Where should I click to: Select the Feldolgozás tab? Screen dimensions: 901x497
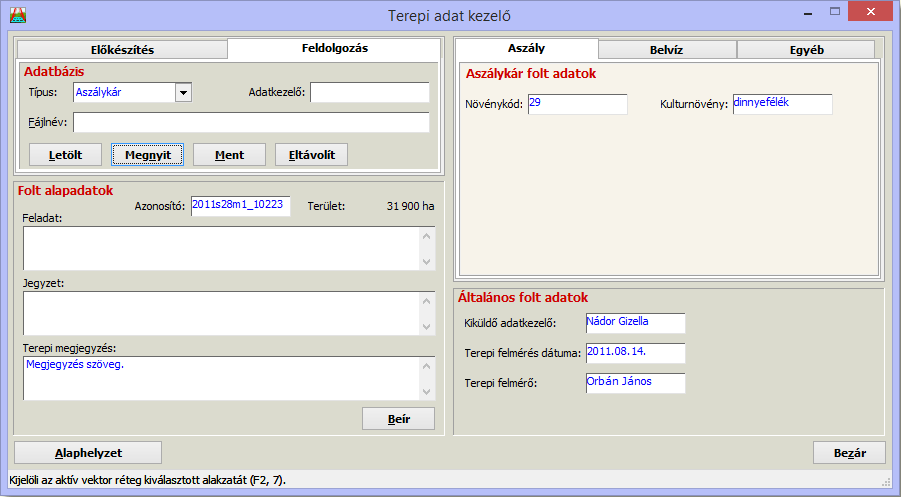[334, 48]
